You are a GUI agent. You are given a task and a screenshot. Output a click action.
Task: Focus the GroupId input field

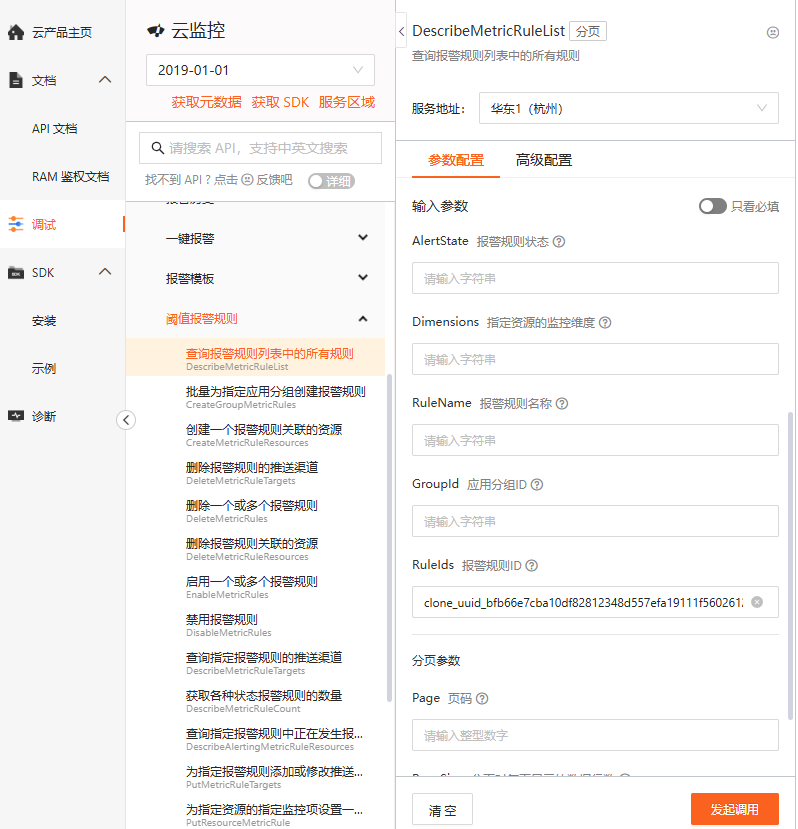click(595, 521)
